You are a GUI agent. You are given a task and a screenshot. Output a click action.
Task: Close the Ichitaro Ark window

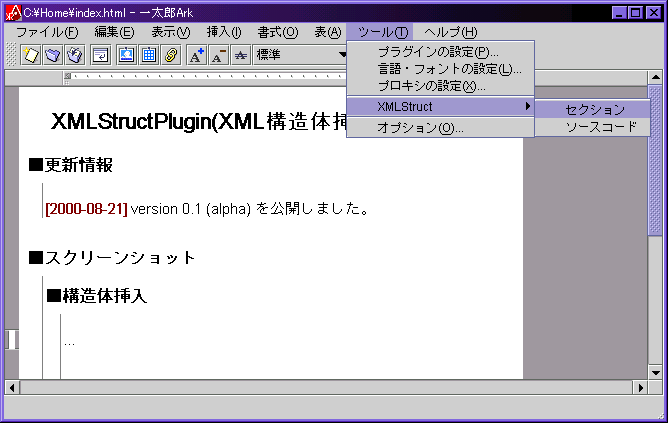tap(654, 13)
